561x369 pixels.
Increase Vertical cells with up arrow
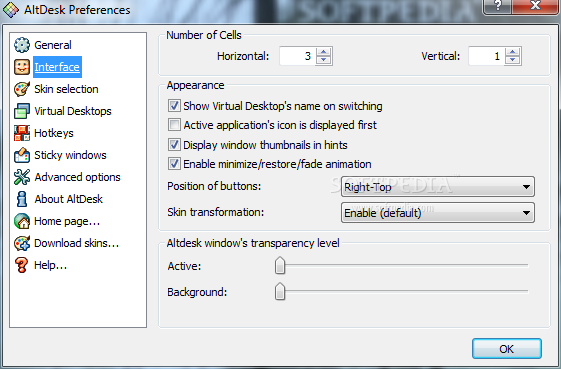[512, 52]
